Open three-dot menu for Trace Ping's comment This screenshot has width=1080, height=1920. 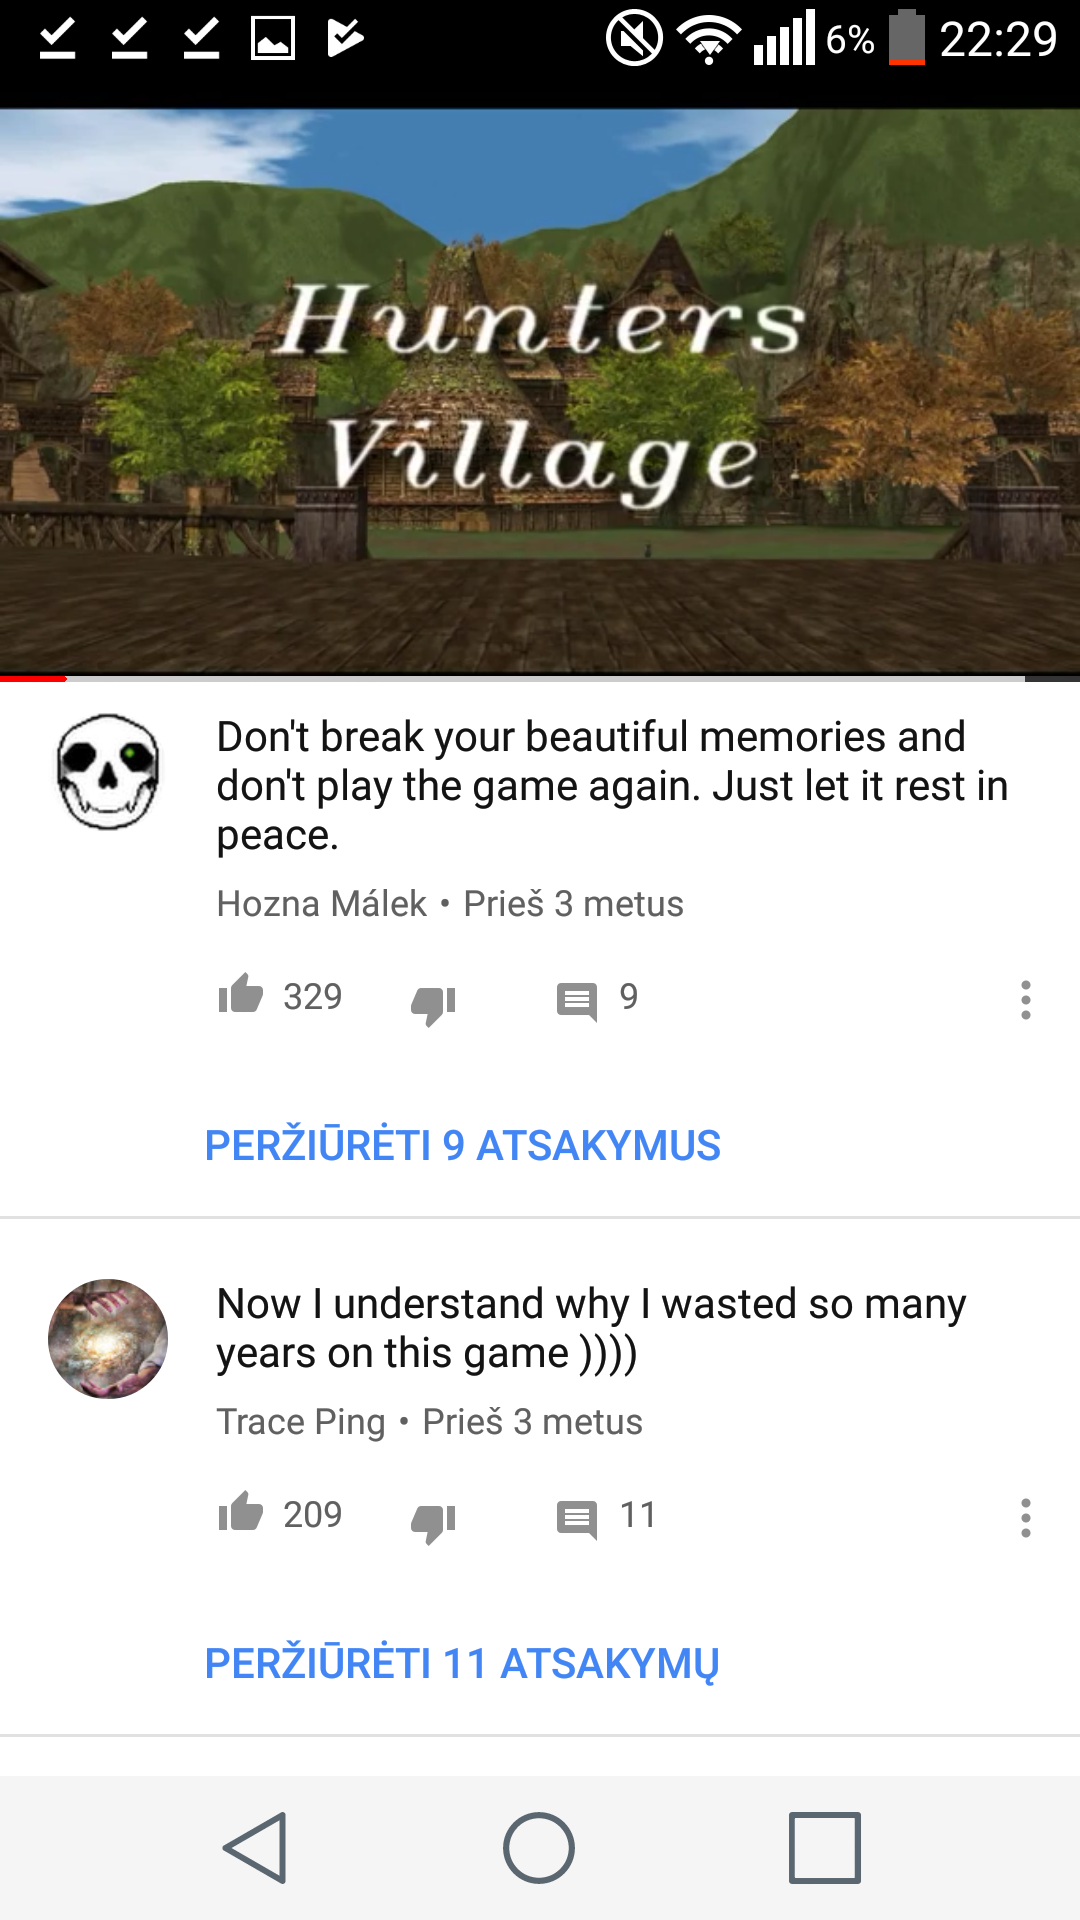pyautogui.click(x=1025, y=1518)
